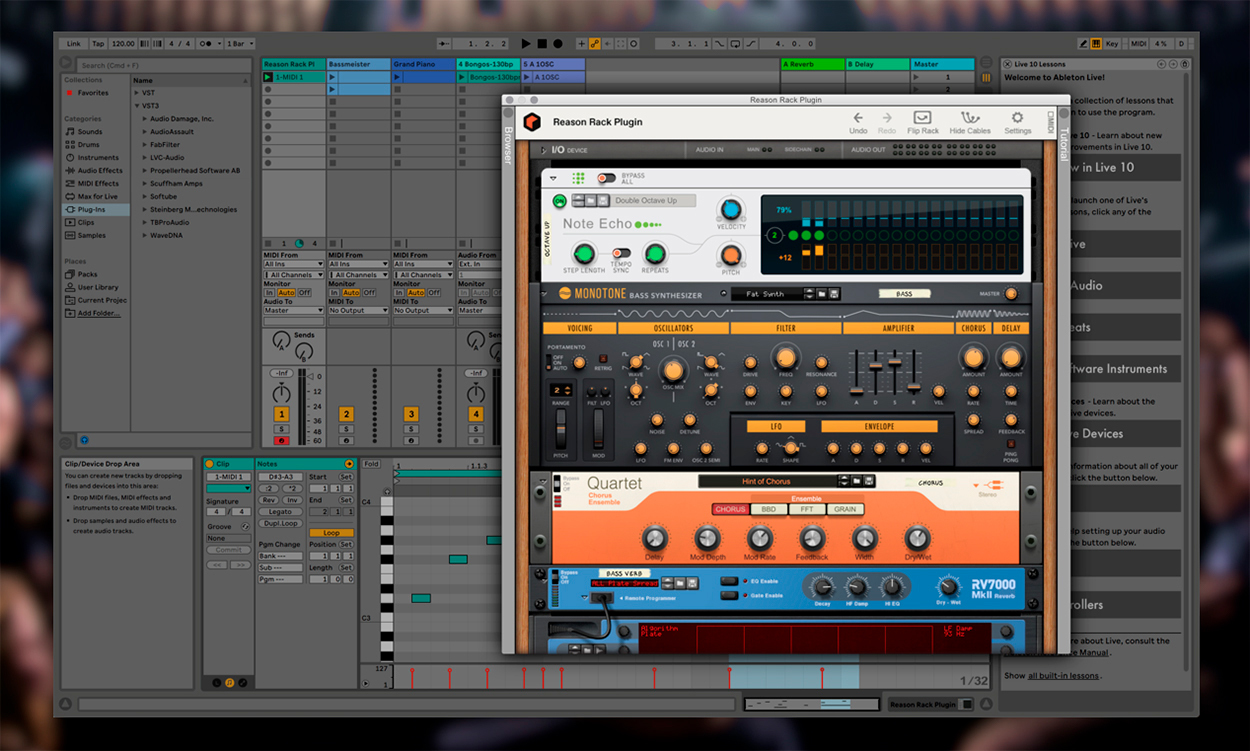Screen dimensions: 1250x751
Task: Click the Ableton transport Stop button
Action: point(542,44)
